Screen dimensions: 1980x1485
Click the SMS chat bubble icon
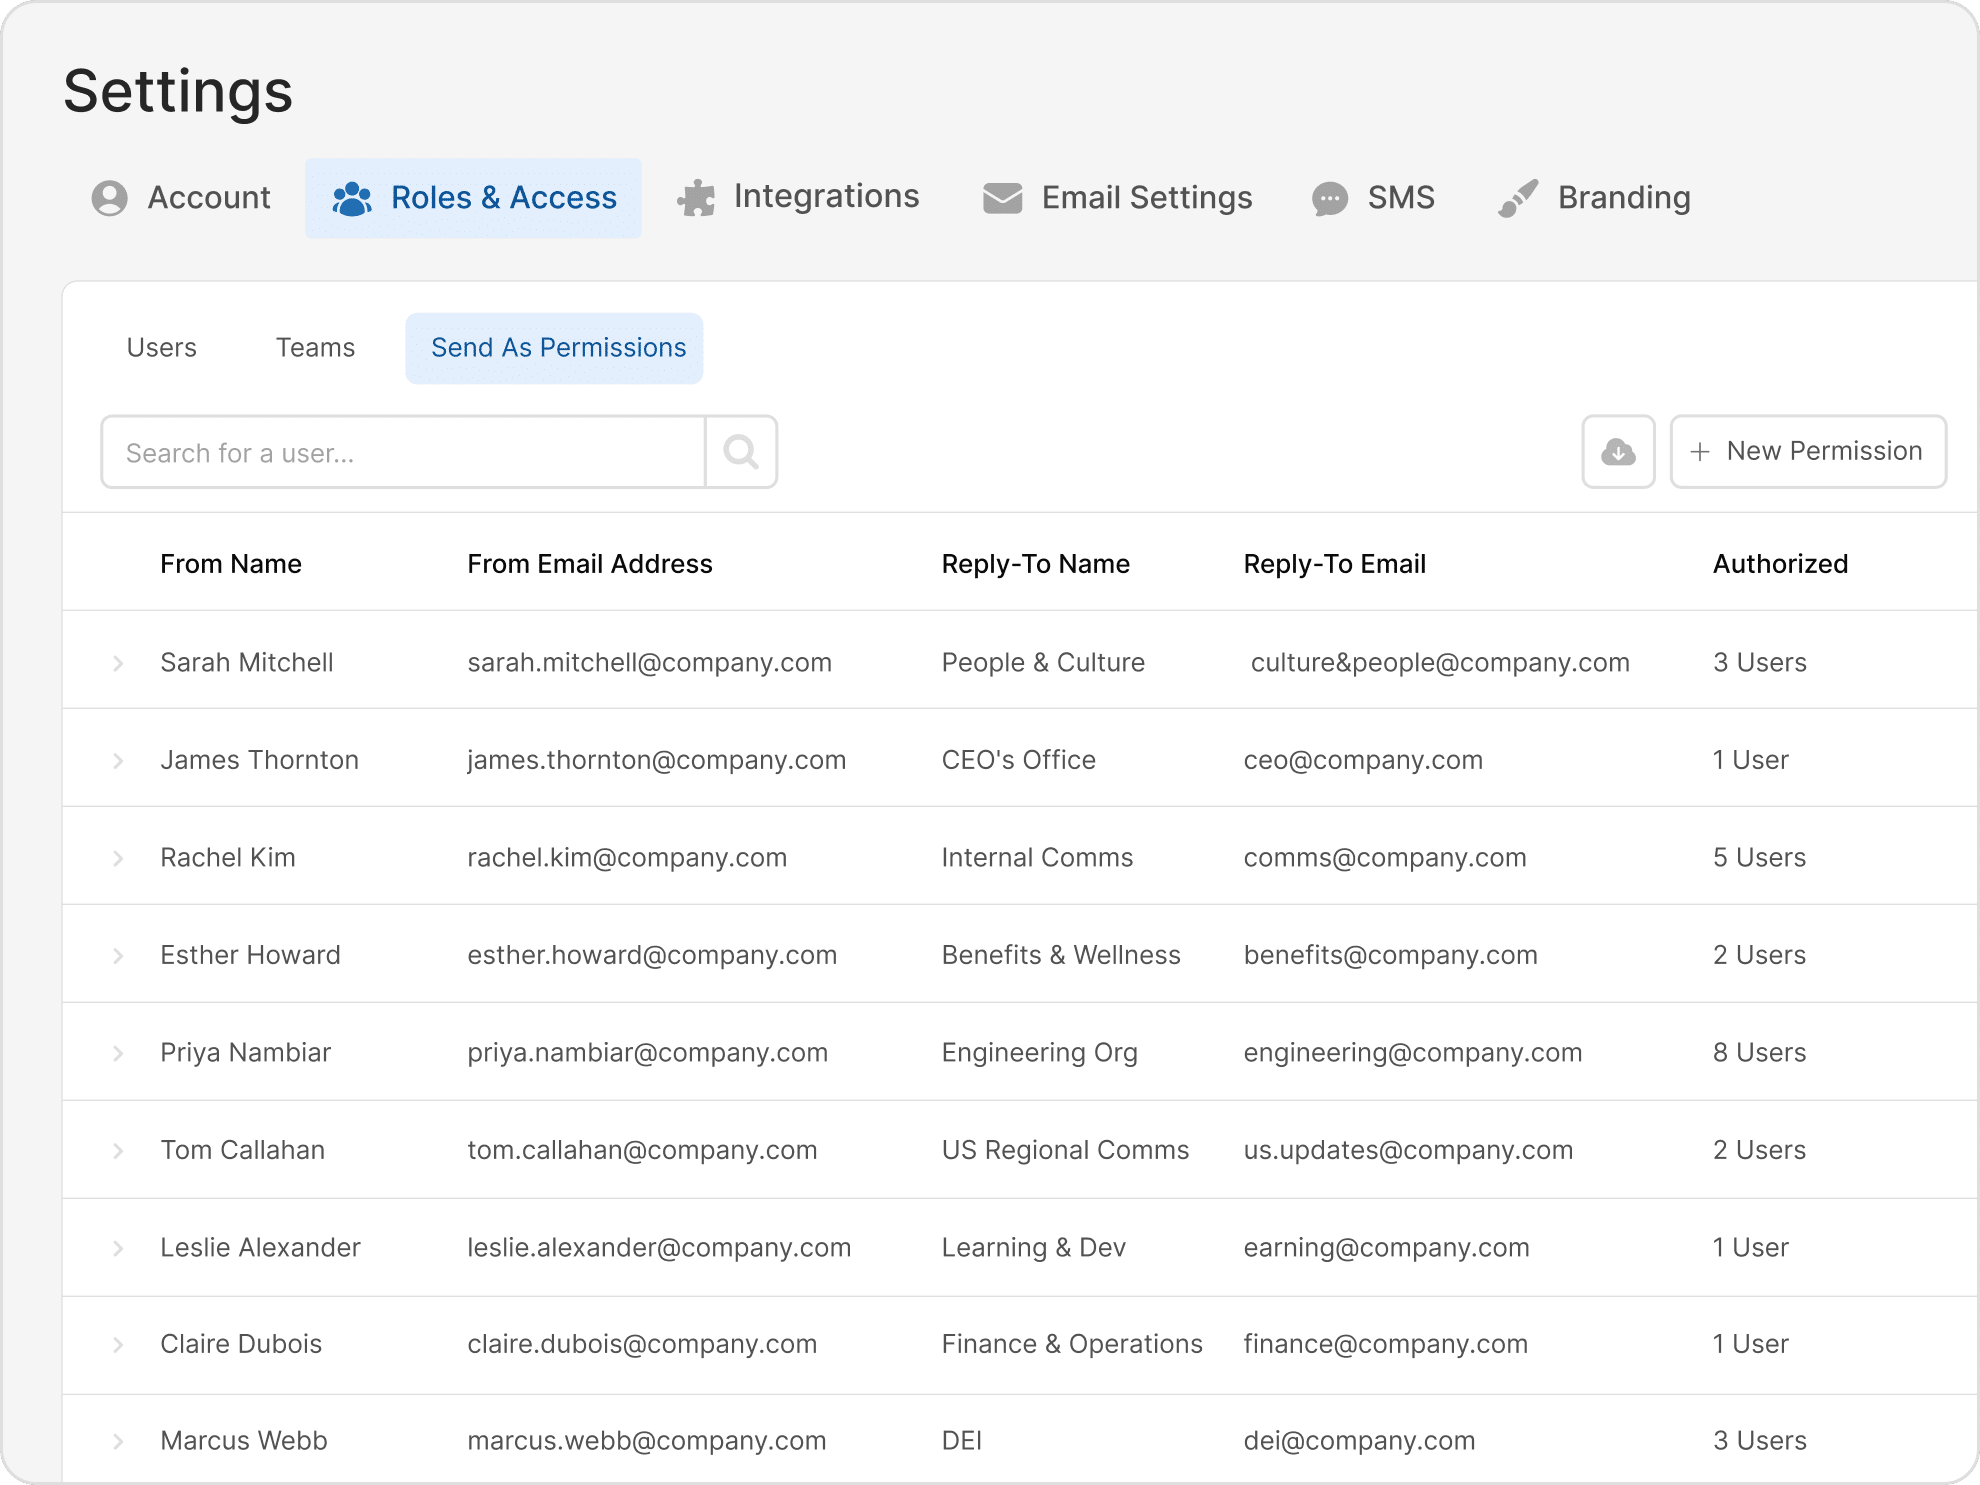pos(1329,199)
